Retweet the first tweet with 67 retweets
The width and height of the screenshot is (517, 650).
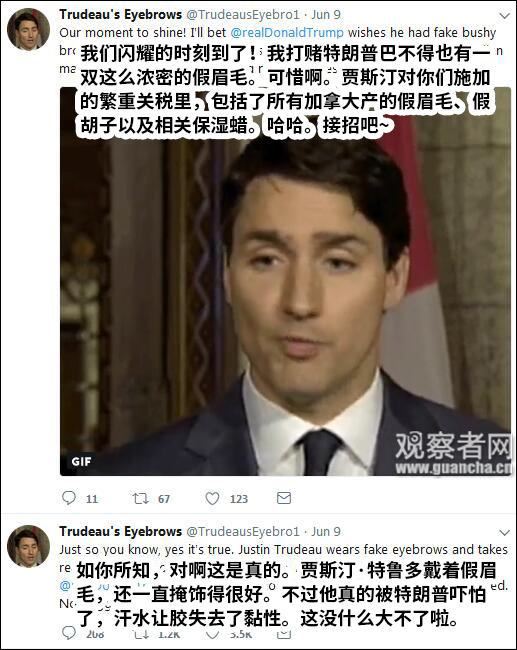(x=141, y=498)
